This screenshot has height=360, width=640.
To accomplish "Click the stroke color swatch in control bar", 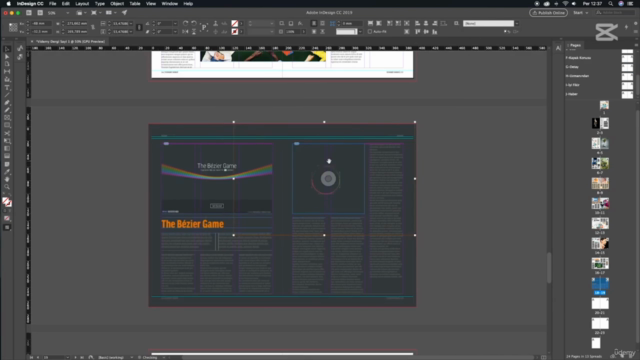I will click(x=235, y=31).
